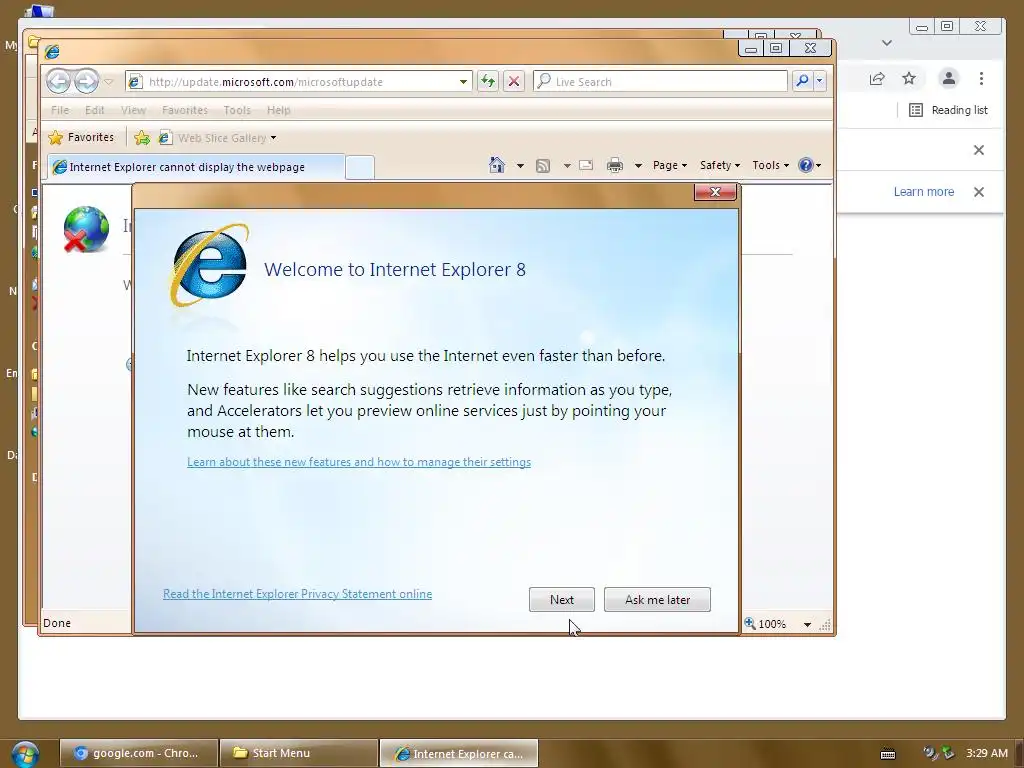The image size is (1024, 768).
Task: Open the Tools menu in the menu bar
Action: [237, 110]
